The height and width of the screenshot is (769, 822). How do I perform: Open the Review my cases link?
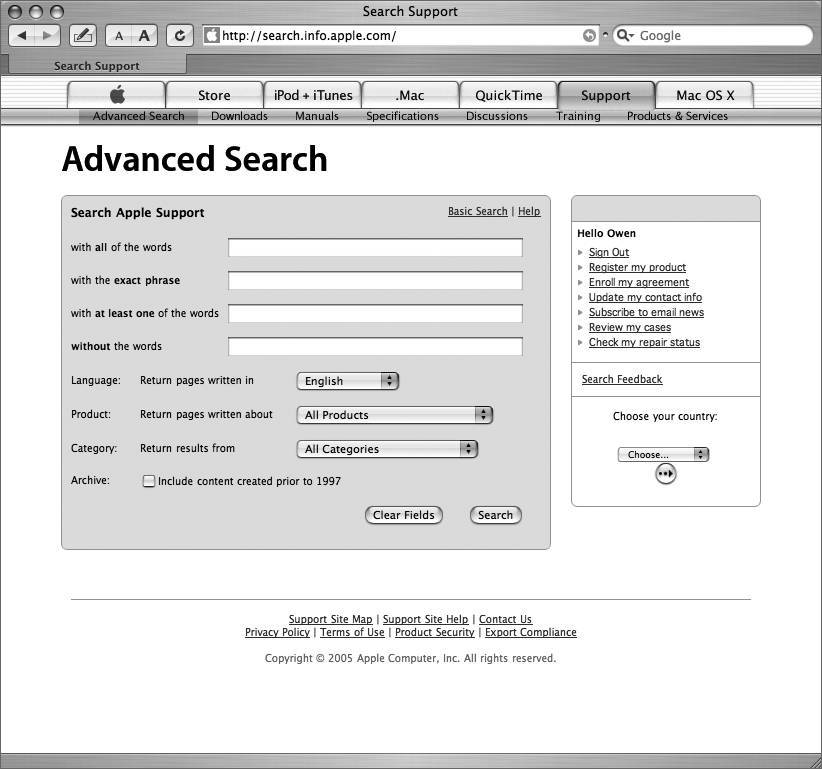(630, 328)
